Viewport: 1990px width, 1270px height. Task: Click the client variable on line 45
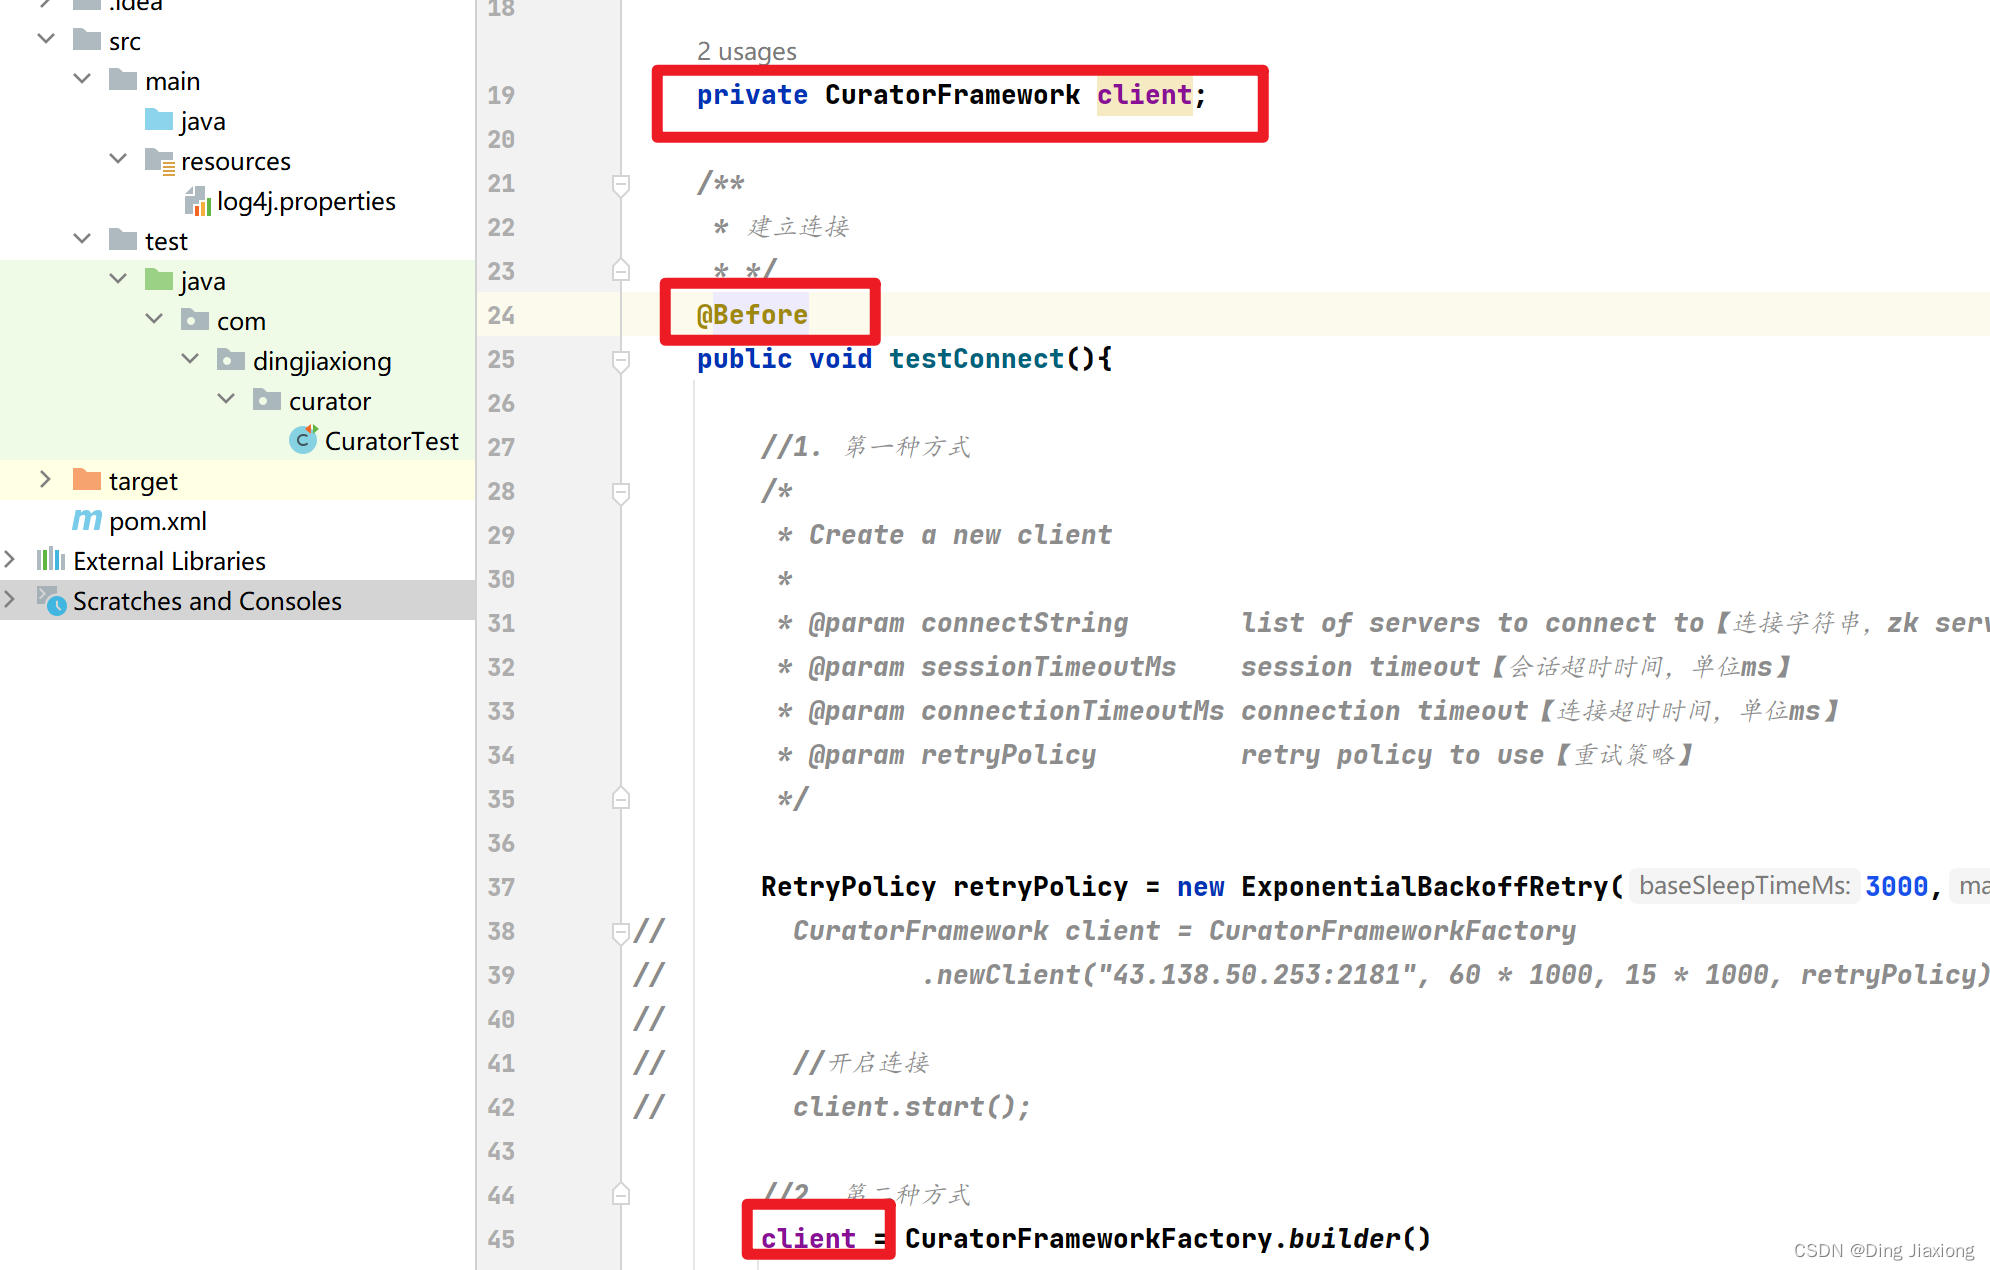808,1239
